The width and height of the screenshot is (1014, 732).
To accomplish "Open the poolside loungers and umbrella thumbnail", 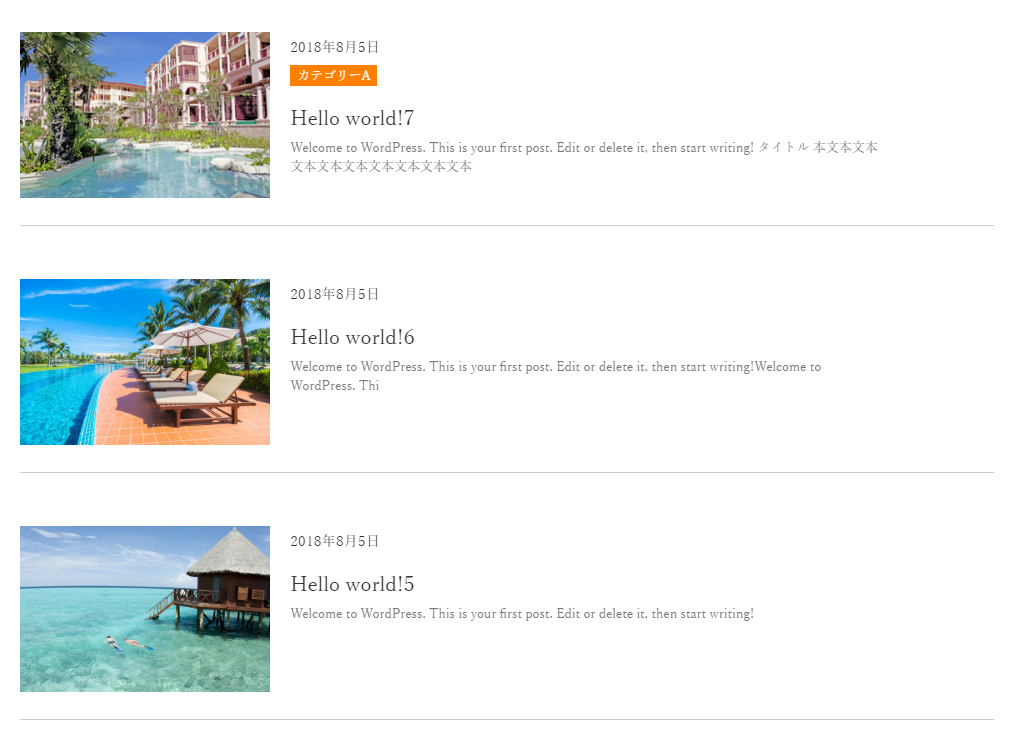I will tap(145, 362).
